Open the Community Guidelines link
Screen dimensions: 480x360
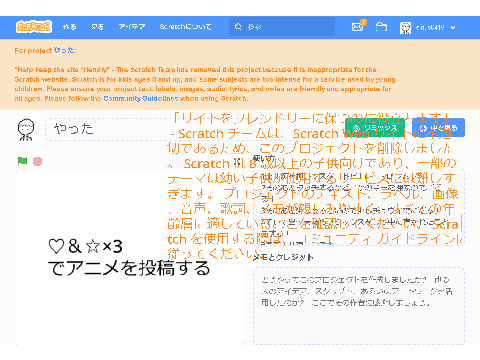click(x=141, y=99)
